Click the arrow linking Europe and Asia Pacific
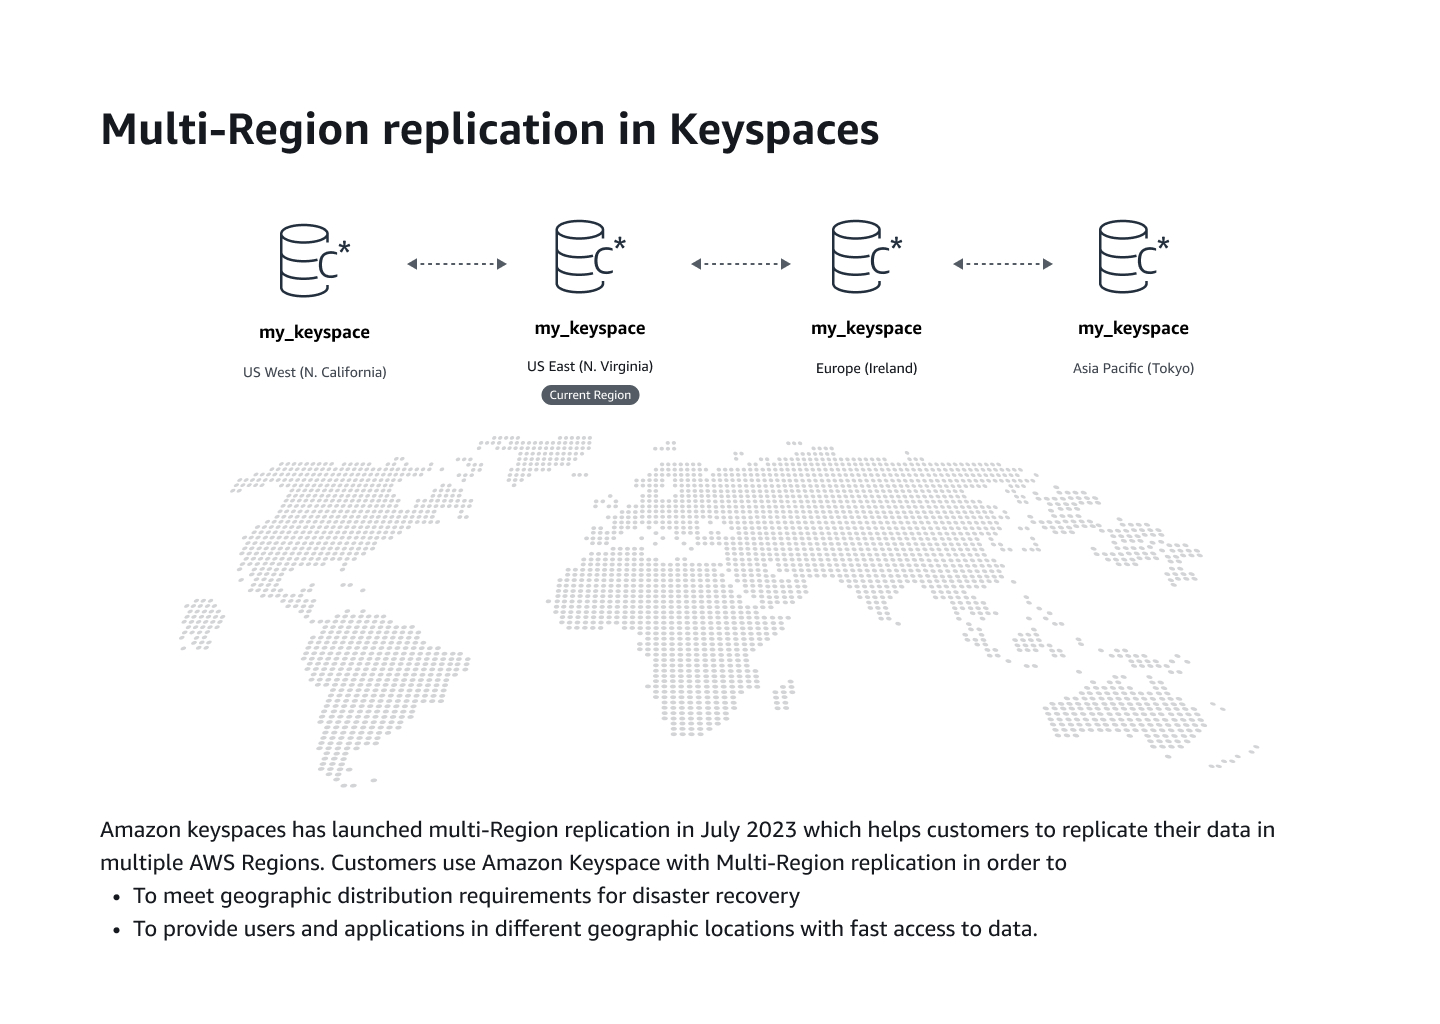Screen dimensions: 1440x1024 (1001, 264)
